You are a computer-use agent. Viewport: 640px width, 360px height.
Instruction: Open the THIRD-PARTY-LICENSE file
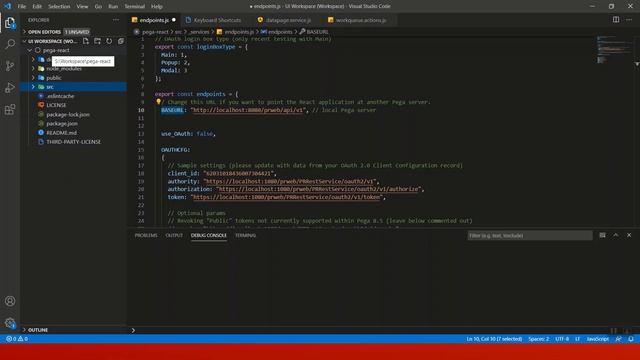tap(73, 142)
